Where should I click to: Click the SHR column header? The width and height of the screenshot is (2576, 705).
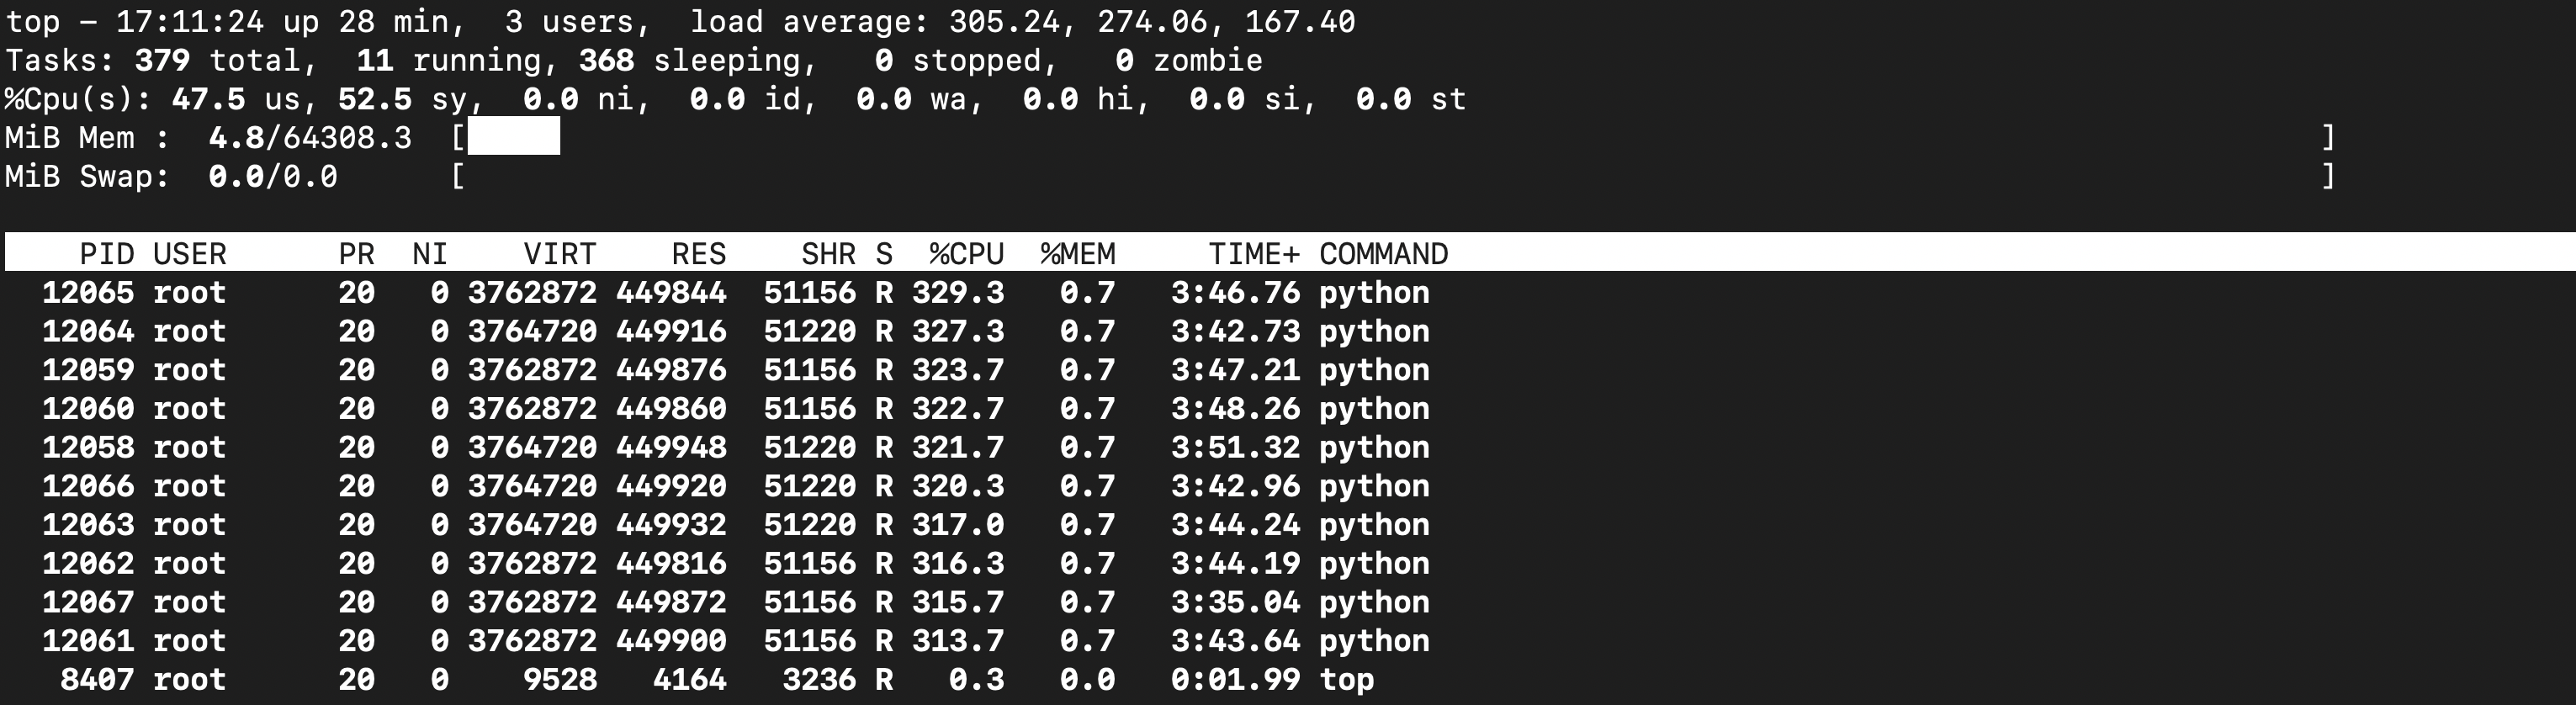pyautogui.click(x=828, y=254)
